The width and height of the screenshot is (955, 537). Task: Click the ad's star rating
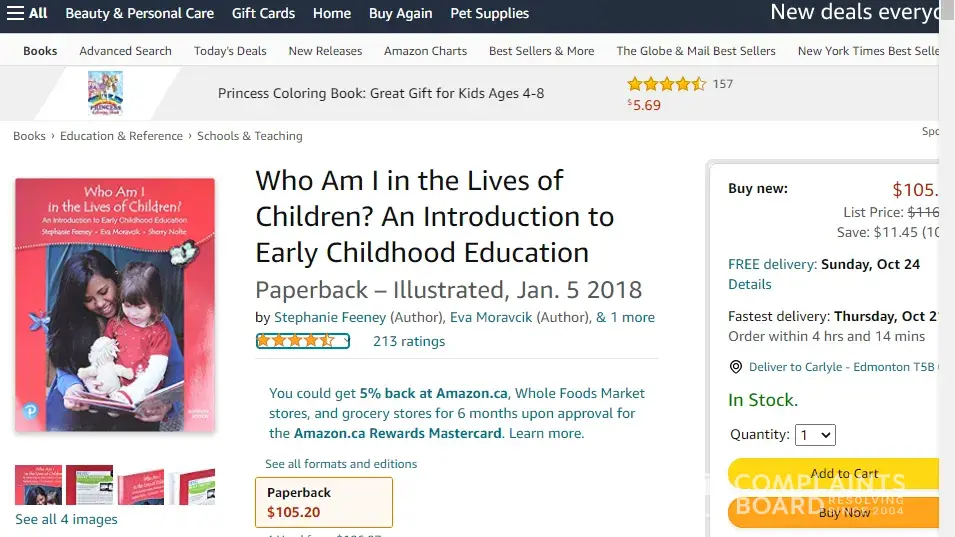pos(666,84)
